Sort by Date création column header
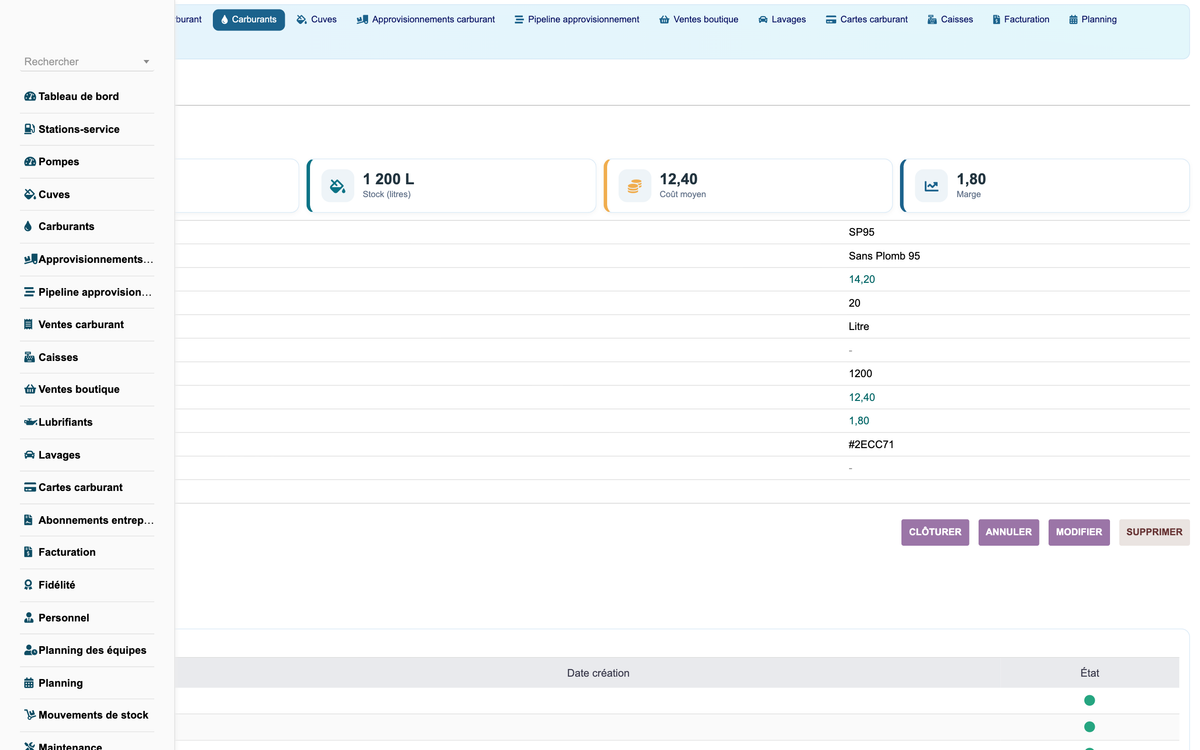1200x750 pixels. [598, 673]
